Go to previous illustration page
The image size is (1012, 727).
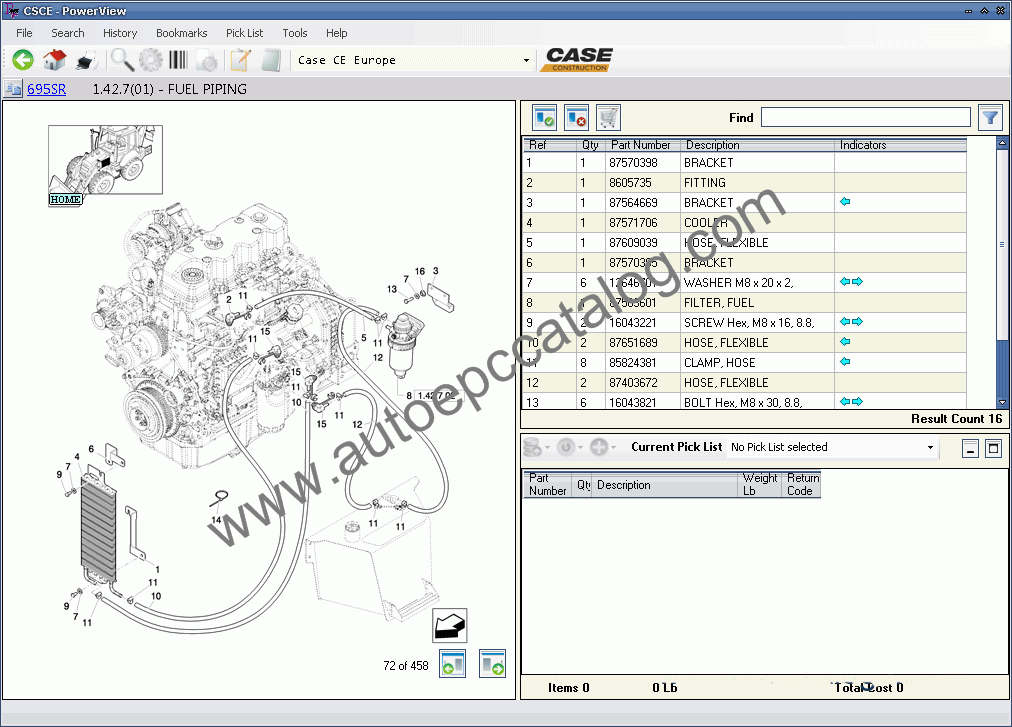point(453,663)
